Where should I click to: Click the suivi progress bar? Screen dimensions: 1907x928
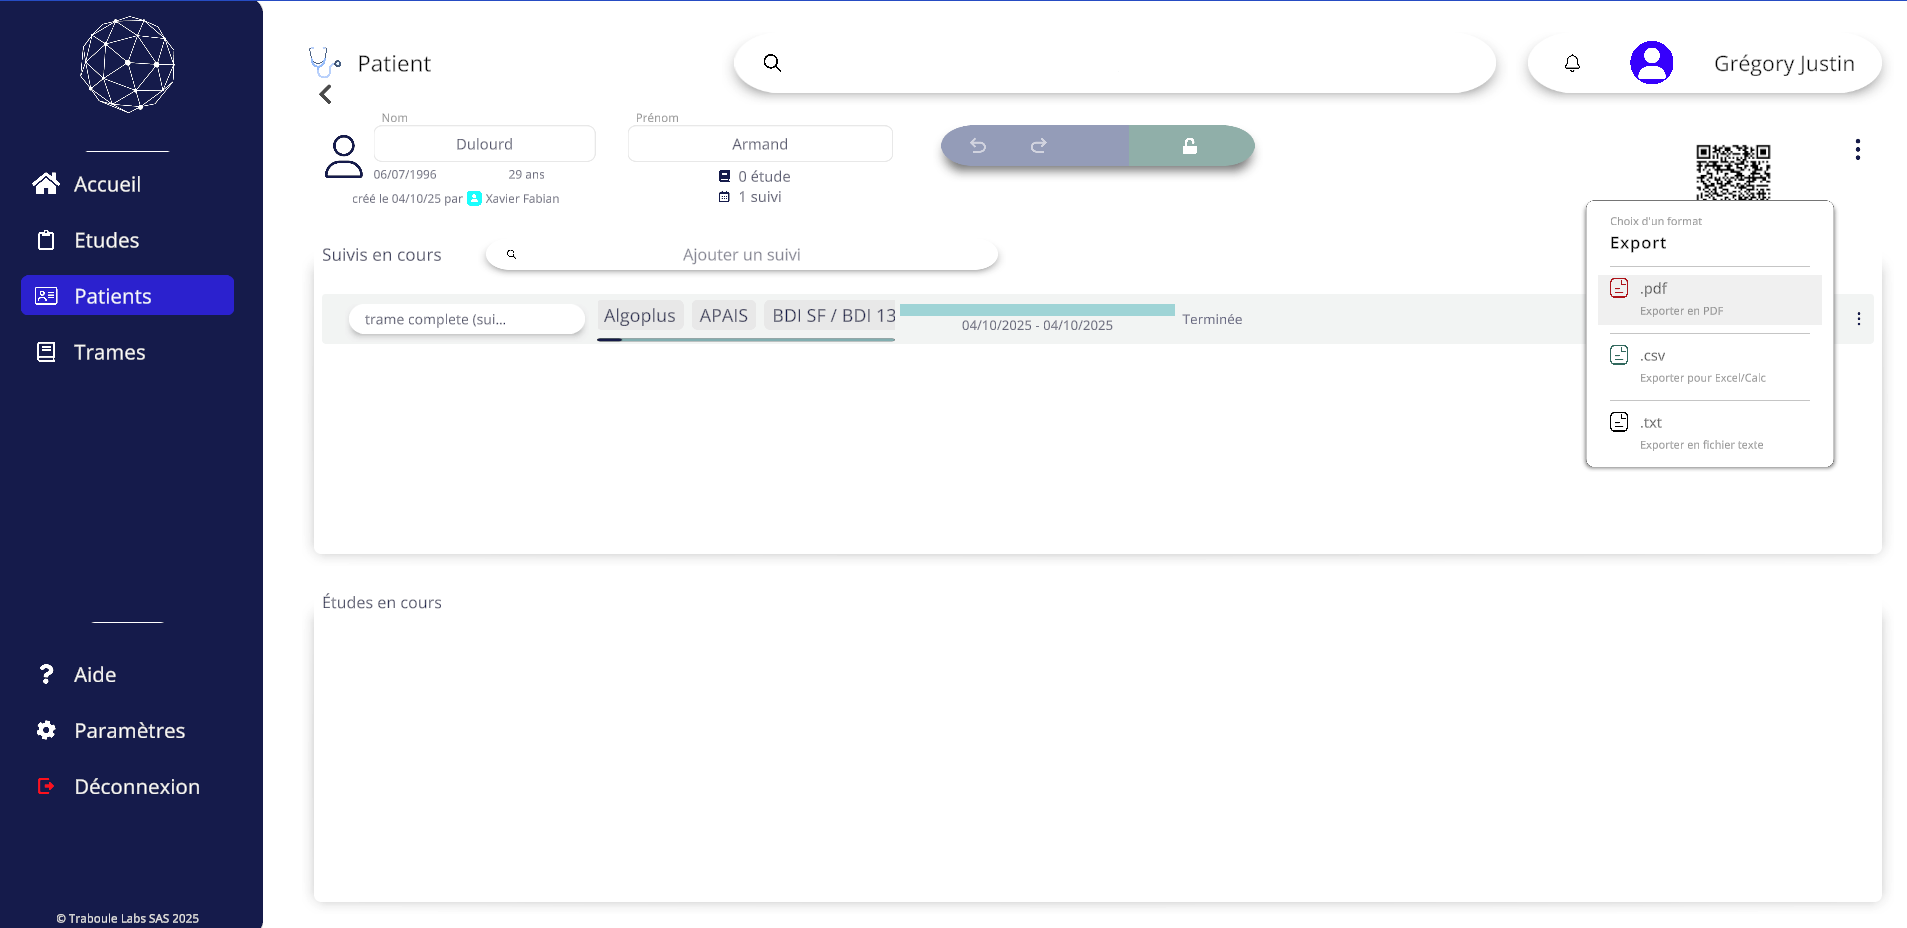point(1037,310)
